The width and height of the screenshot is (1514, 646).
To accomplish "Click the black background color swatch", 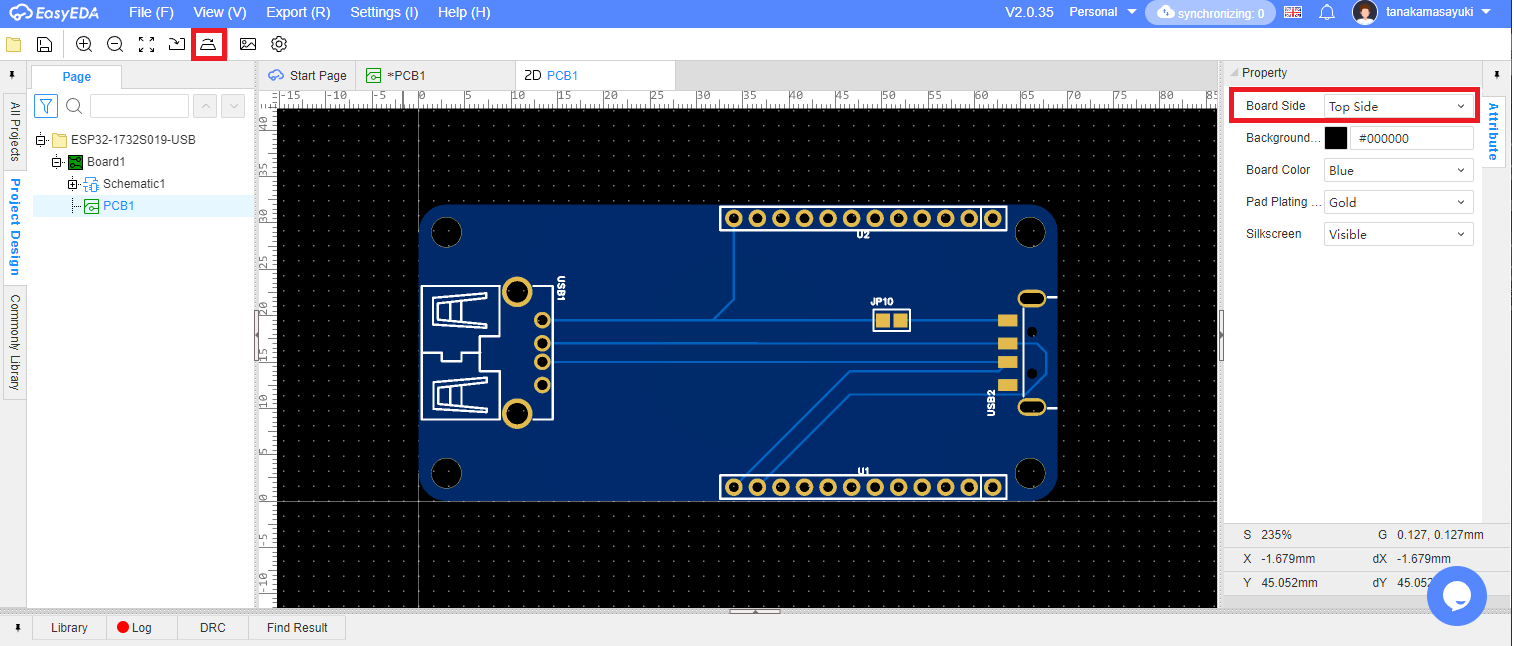I will point(1336,138).
